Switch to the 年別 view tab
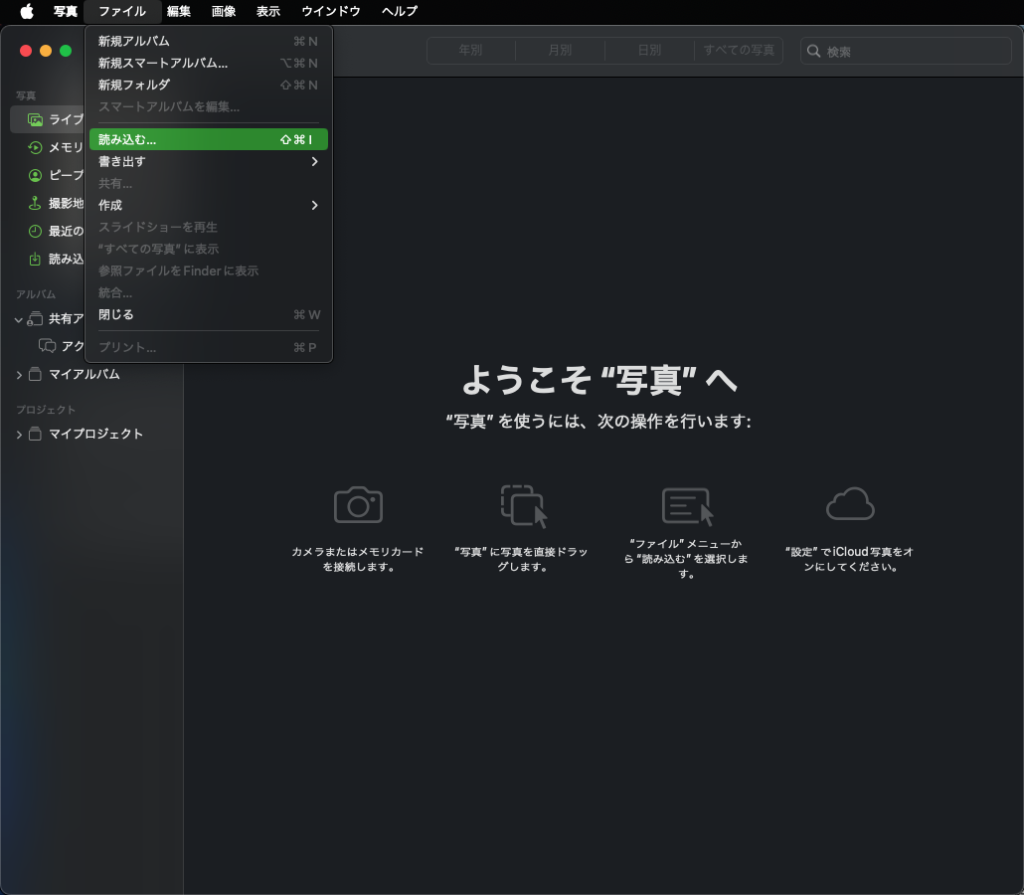The height and width of the screenshot is (895, 1024). point(471,50)
